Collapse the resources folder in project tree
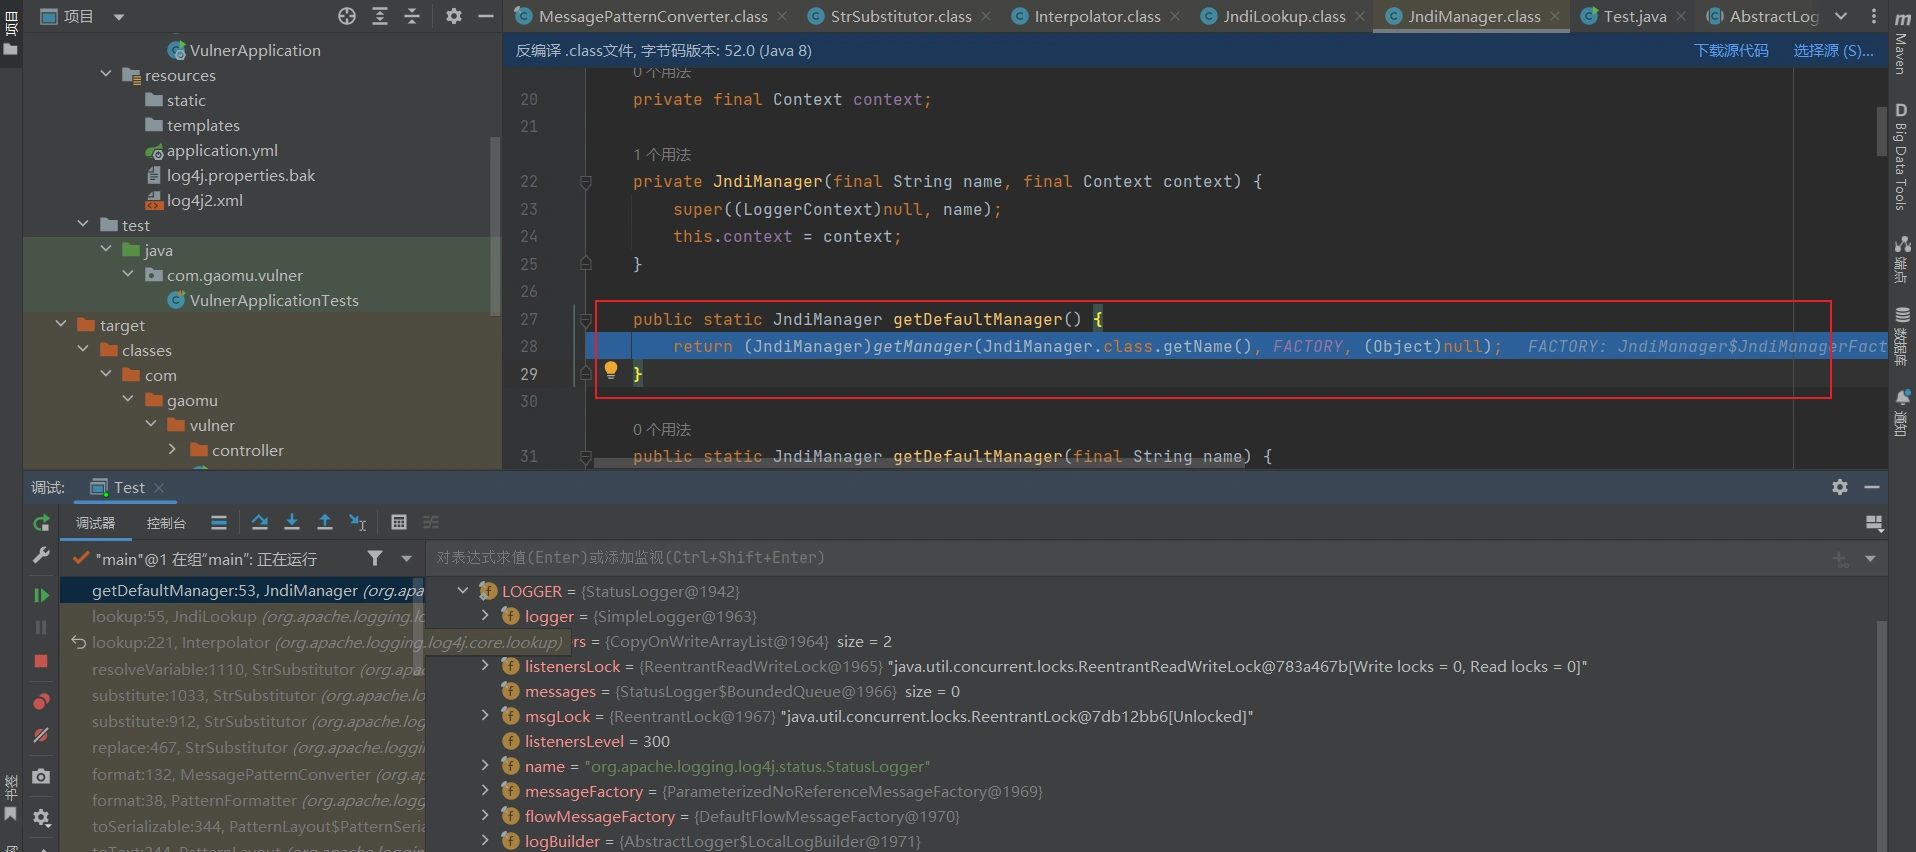Screen dimensions: 1916x852 [106, 75]
